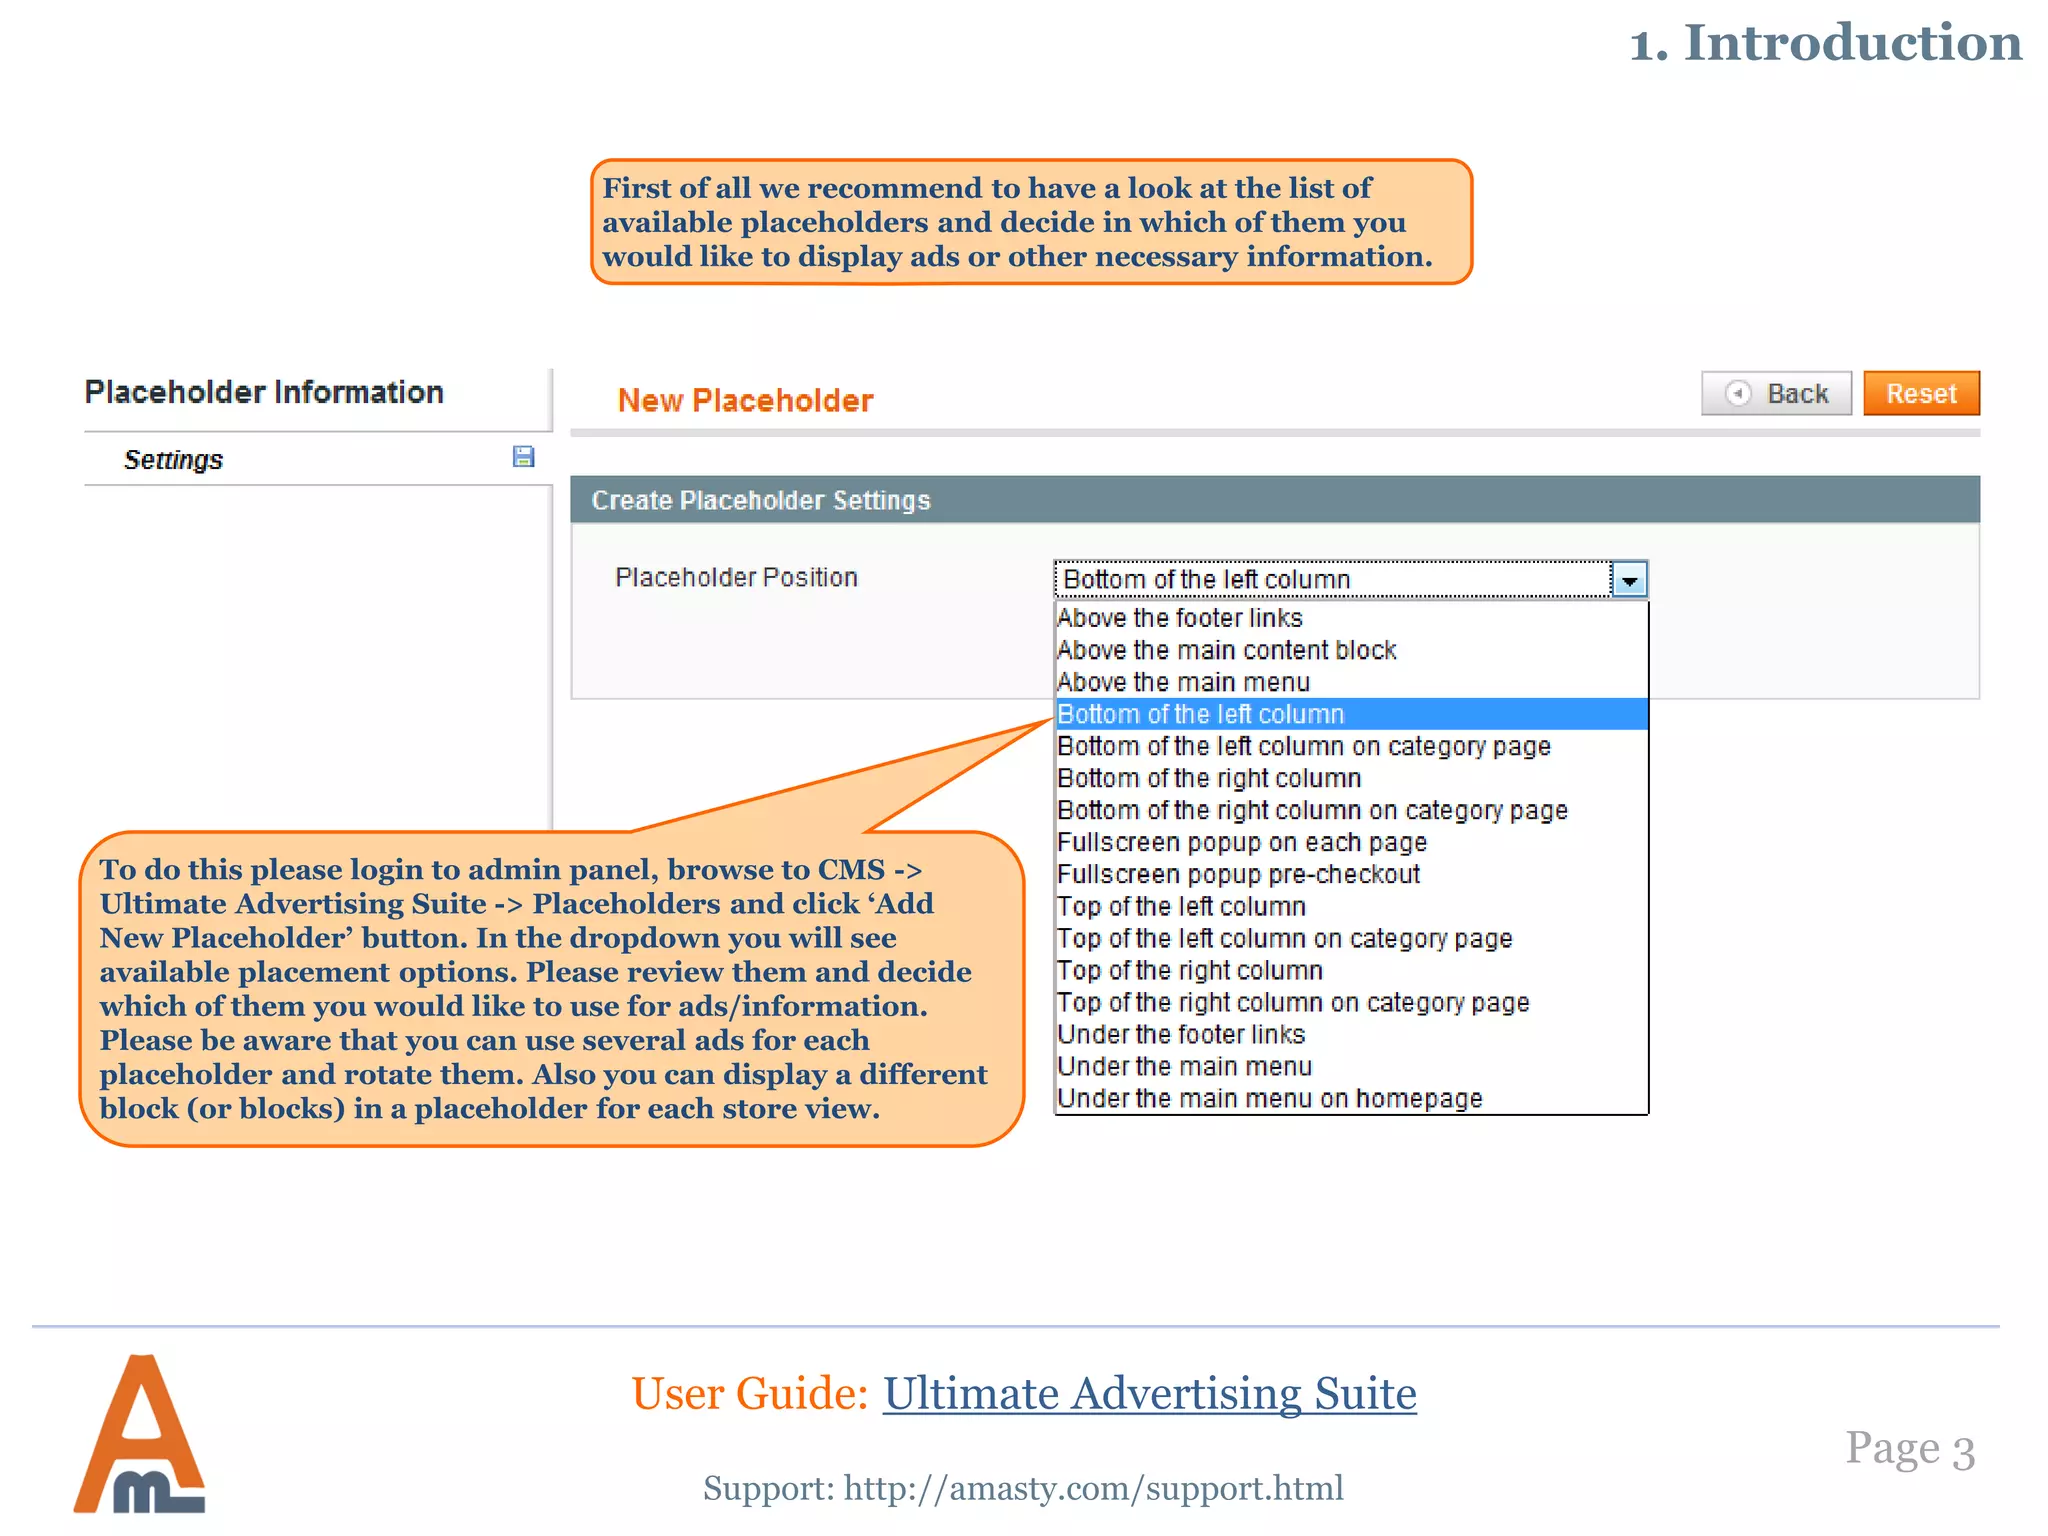Image resolution: width=2048 pixels, height=1536 pixels.
Task: Select 'Above the footer links' option
Action: click(x=1352, y=618)
